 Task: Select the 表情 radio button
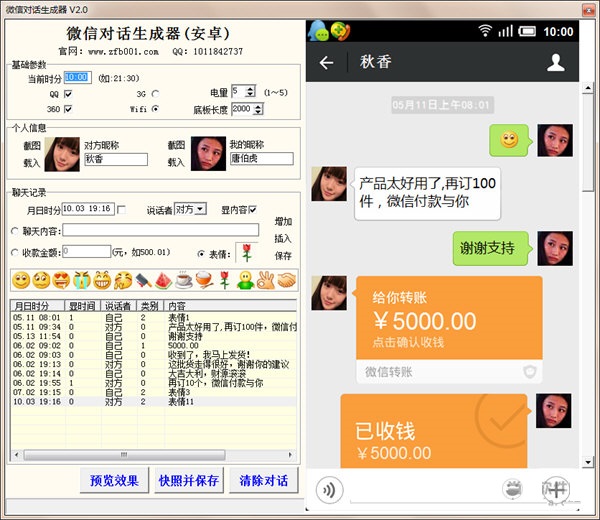(x=201, y=254)
